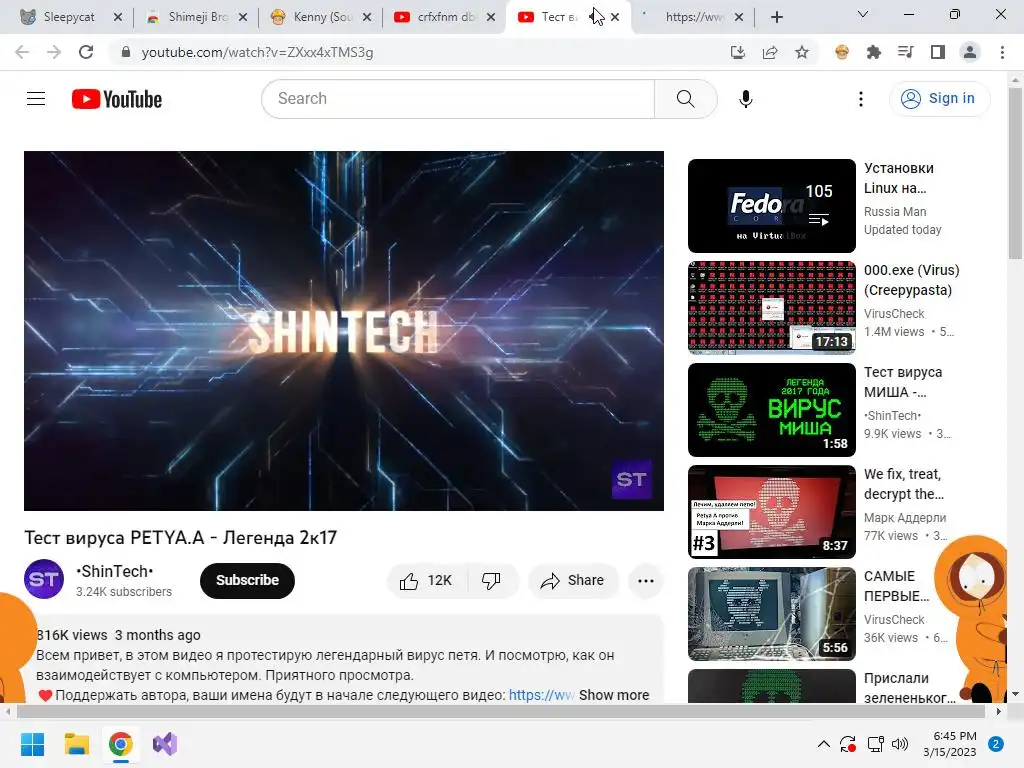Image resolution: width=1024 pixels, height=768 pixels.
Task: Click the Russia Man channel name
Action: coord(895,212)
